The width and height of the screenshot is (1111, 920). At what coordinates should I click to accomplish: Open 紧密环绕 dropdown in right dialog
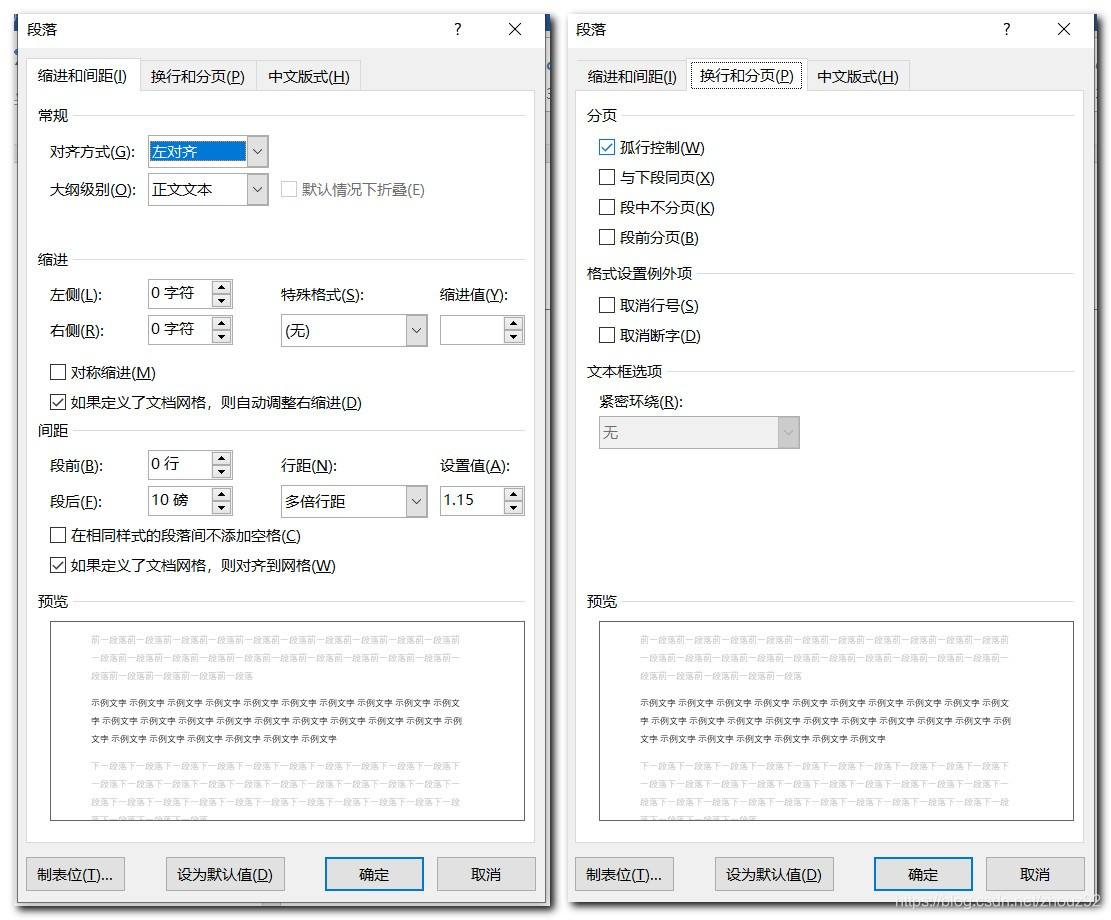788,432
